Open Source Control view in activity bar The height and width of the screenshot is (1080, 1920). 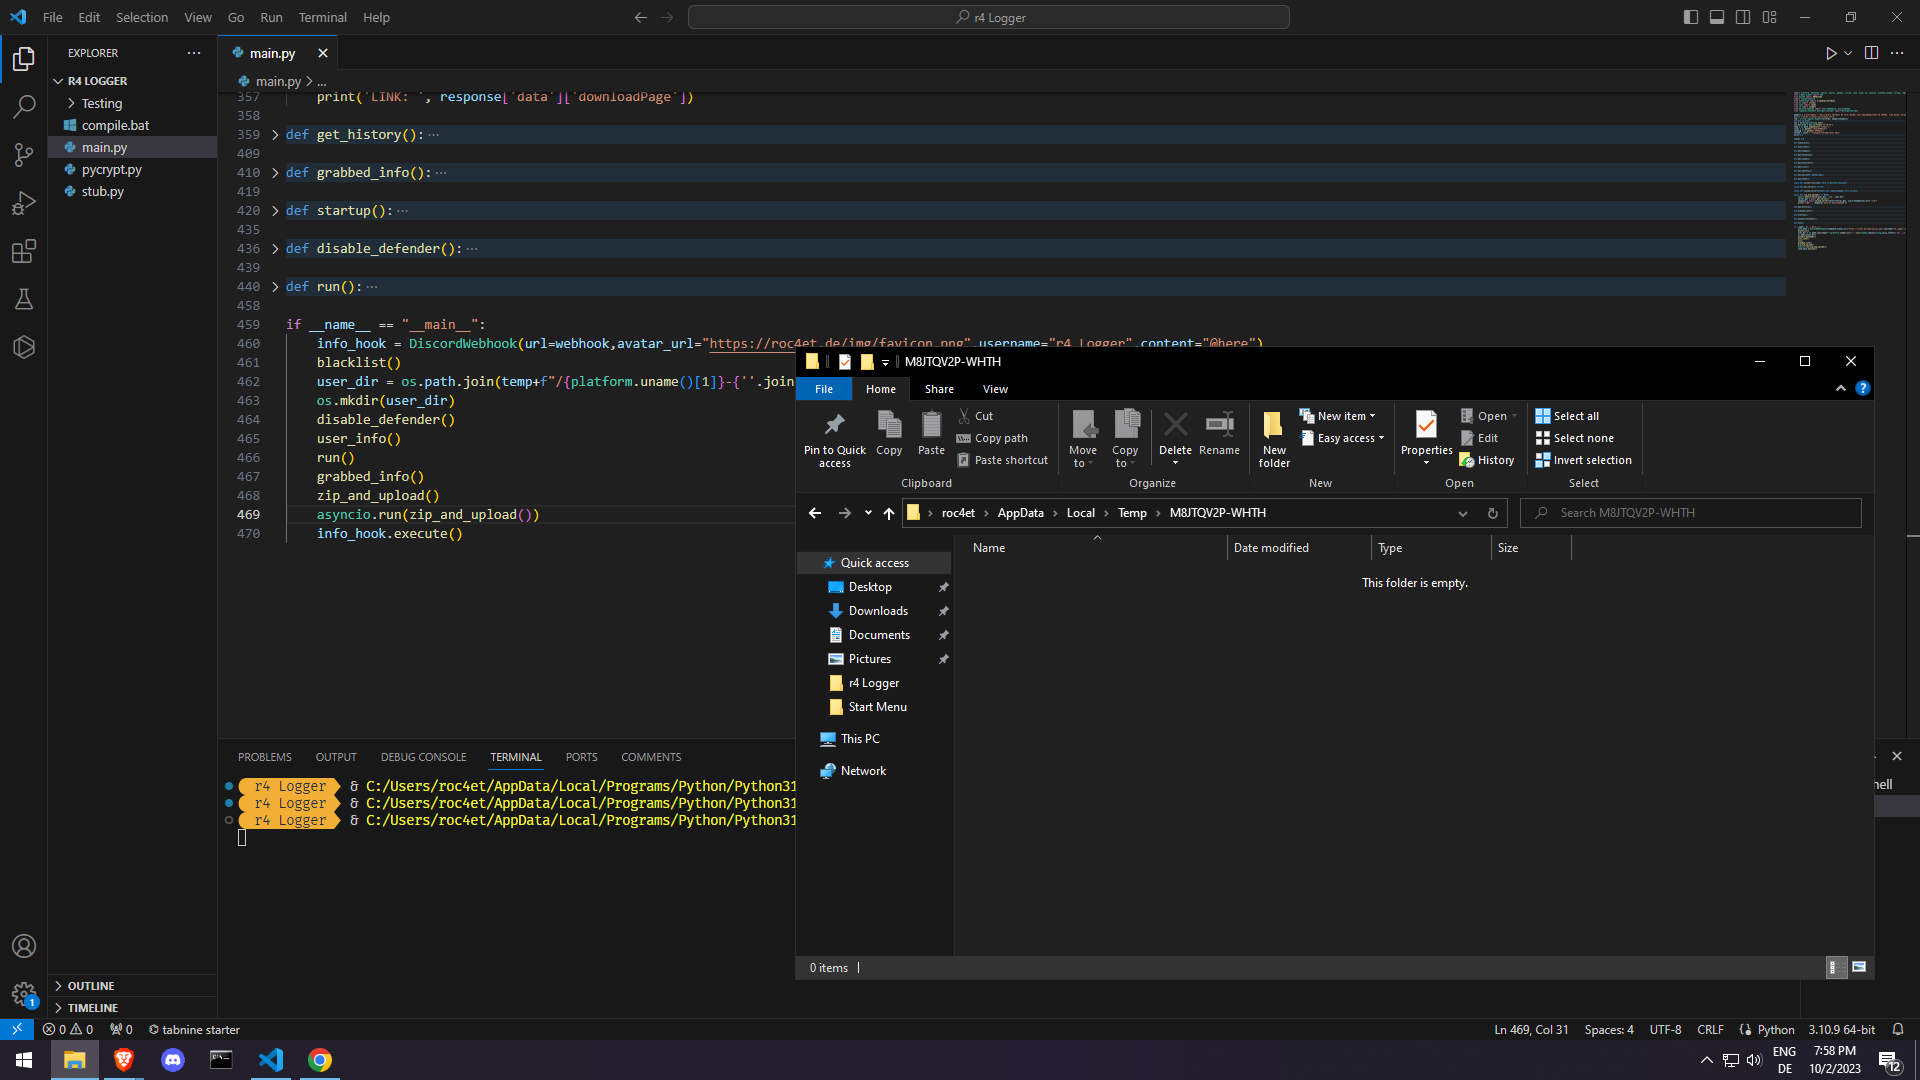[x=24, y=155]
